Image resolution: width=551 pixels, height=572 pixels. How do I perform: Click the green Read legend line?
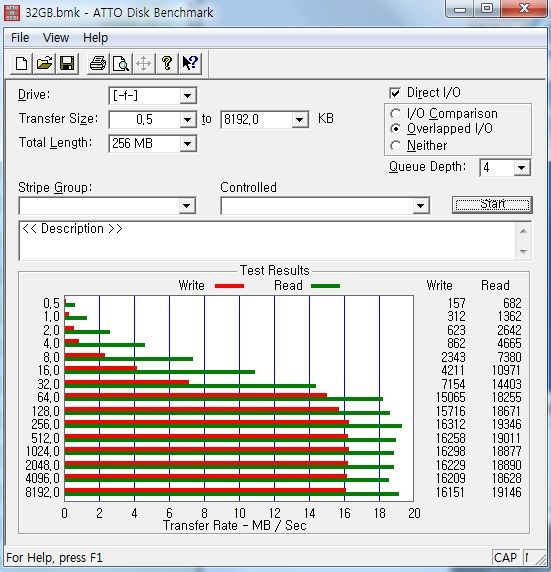pos(325,286)
